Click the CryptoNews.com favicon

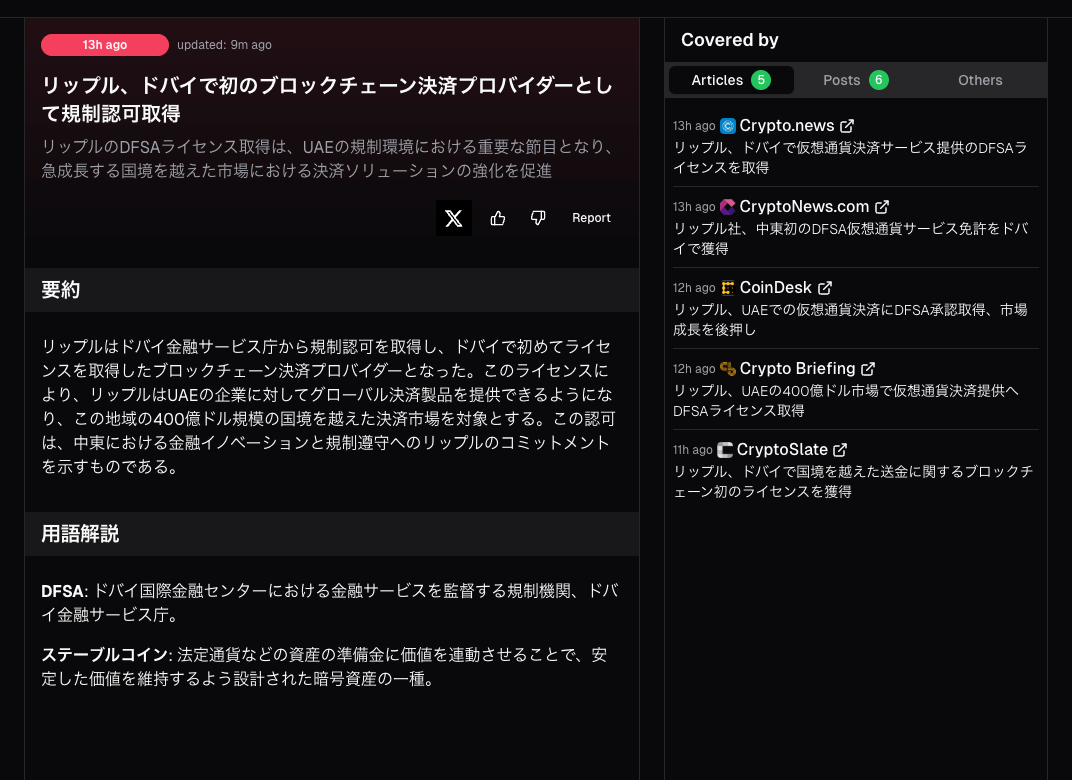(x=729, y=207)
